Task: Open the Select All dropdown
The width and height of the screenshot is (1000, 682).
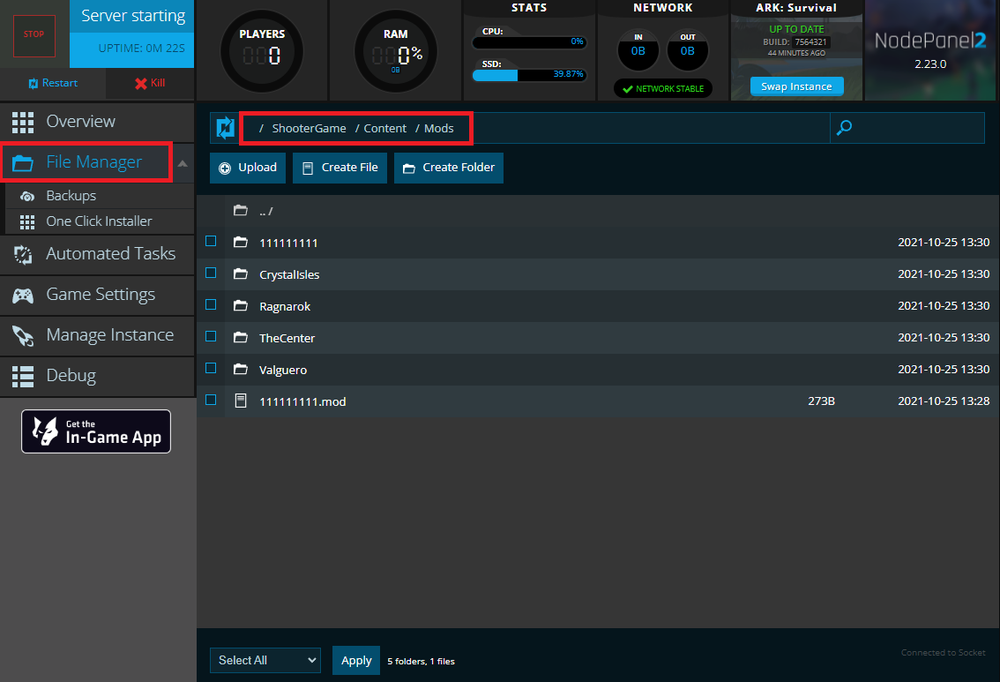Action: (x=265, y=660)
